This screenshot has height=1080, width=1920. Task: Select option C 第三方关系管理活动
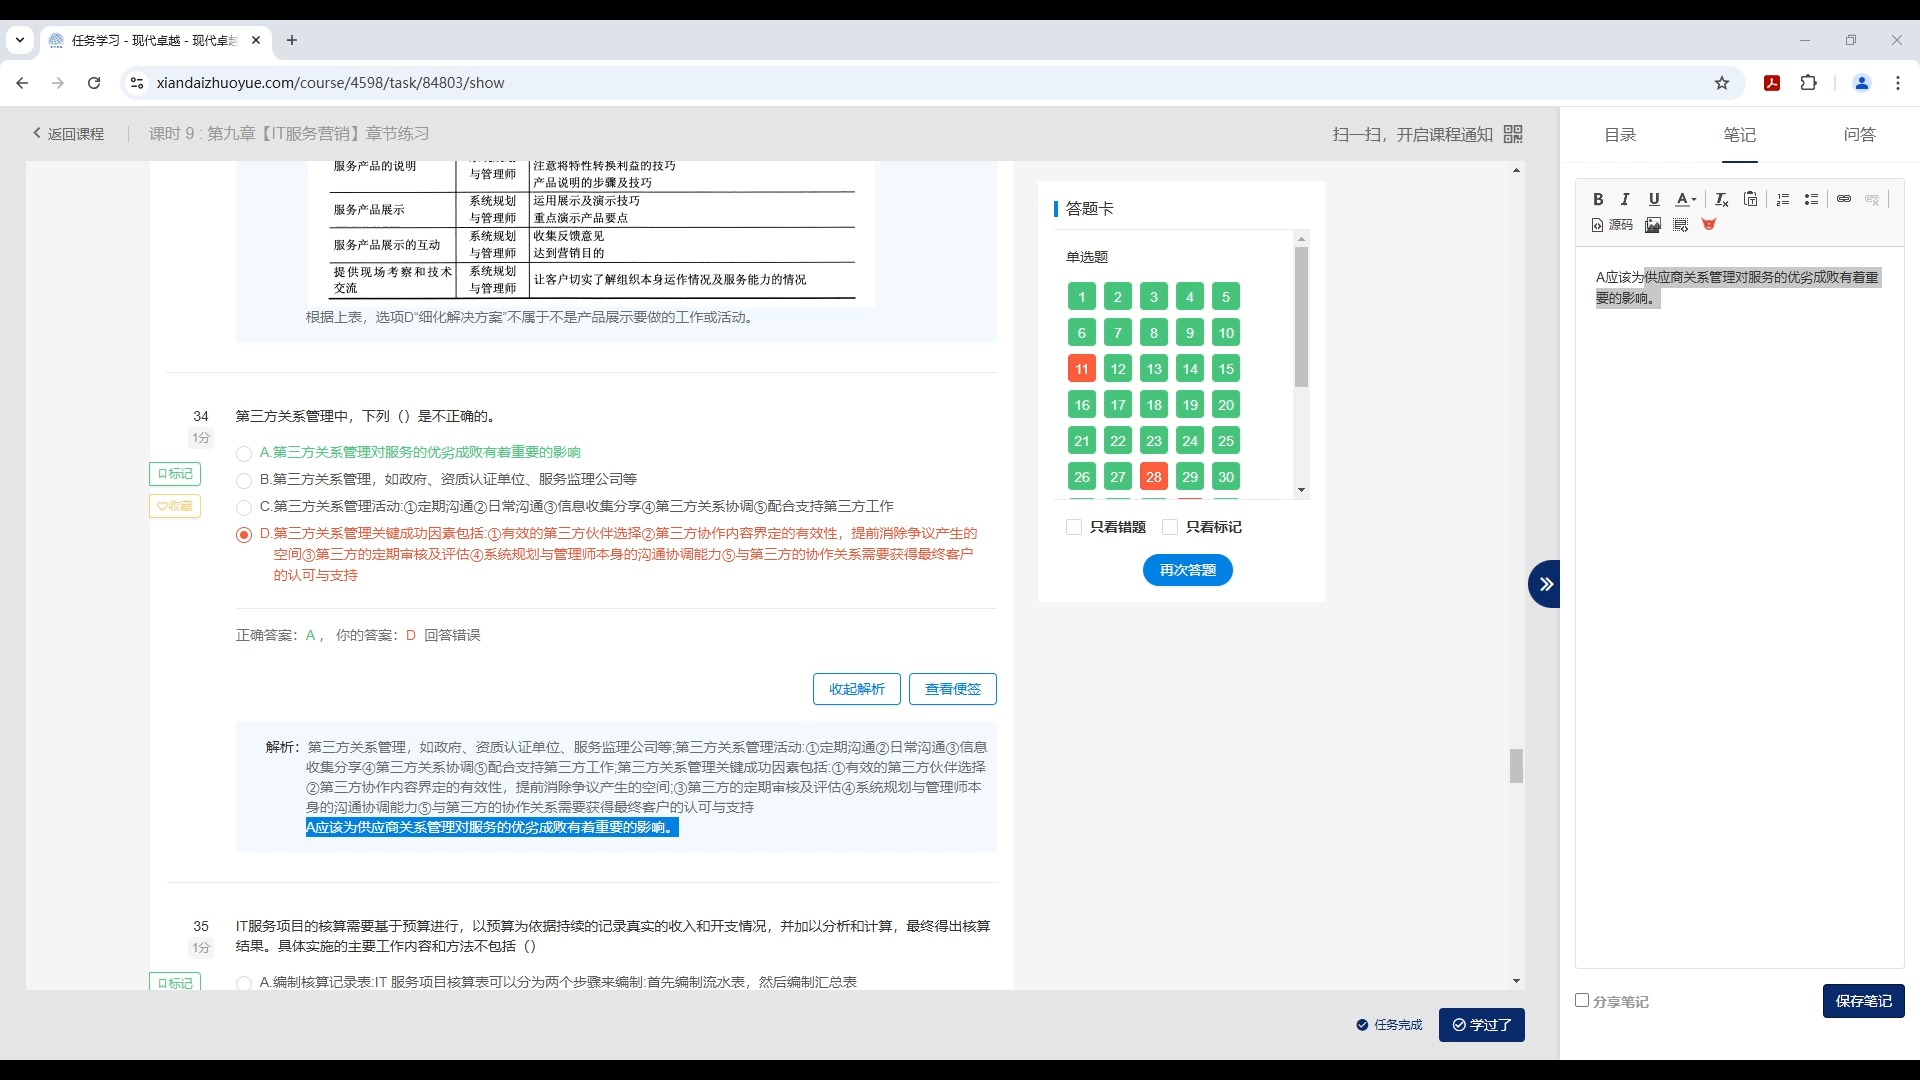tap(244, 508)
